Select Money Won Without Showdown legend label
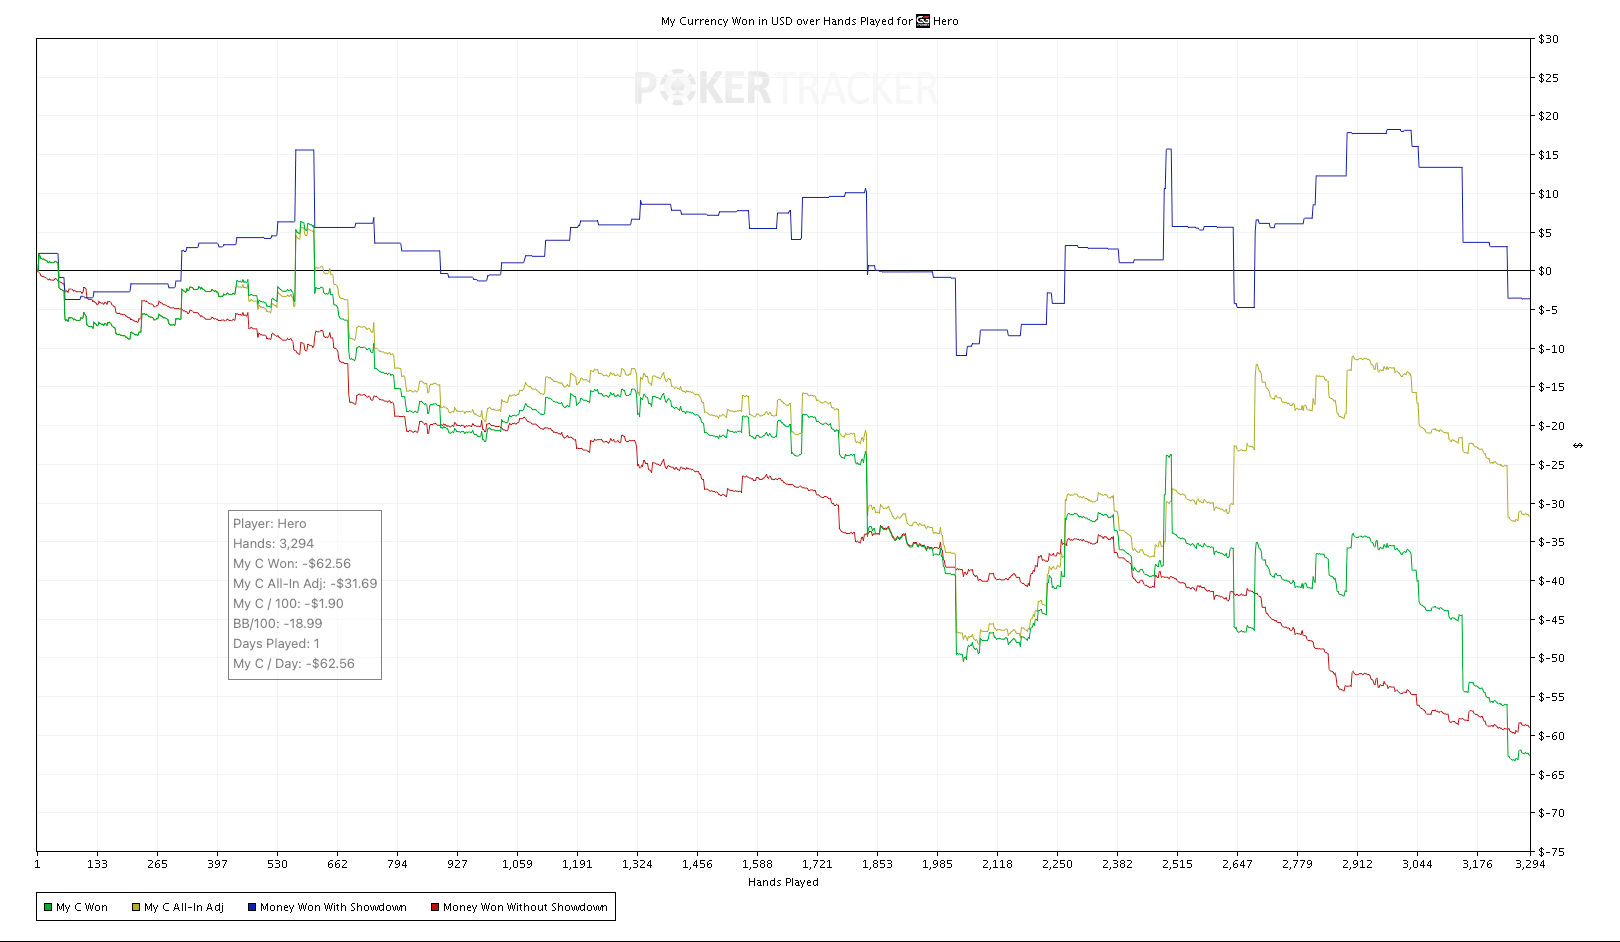 525,907
